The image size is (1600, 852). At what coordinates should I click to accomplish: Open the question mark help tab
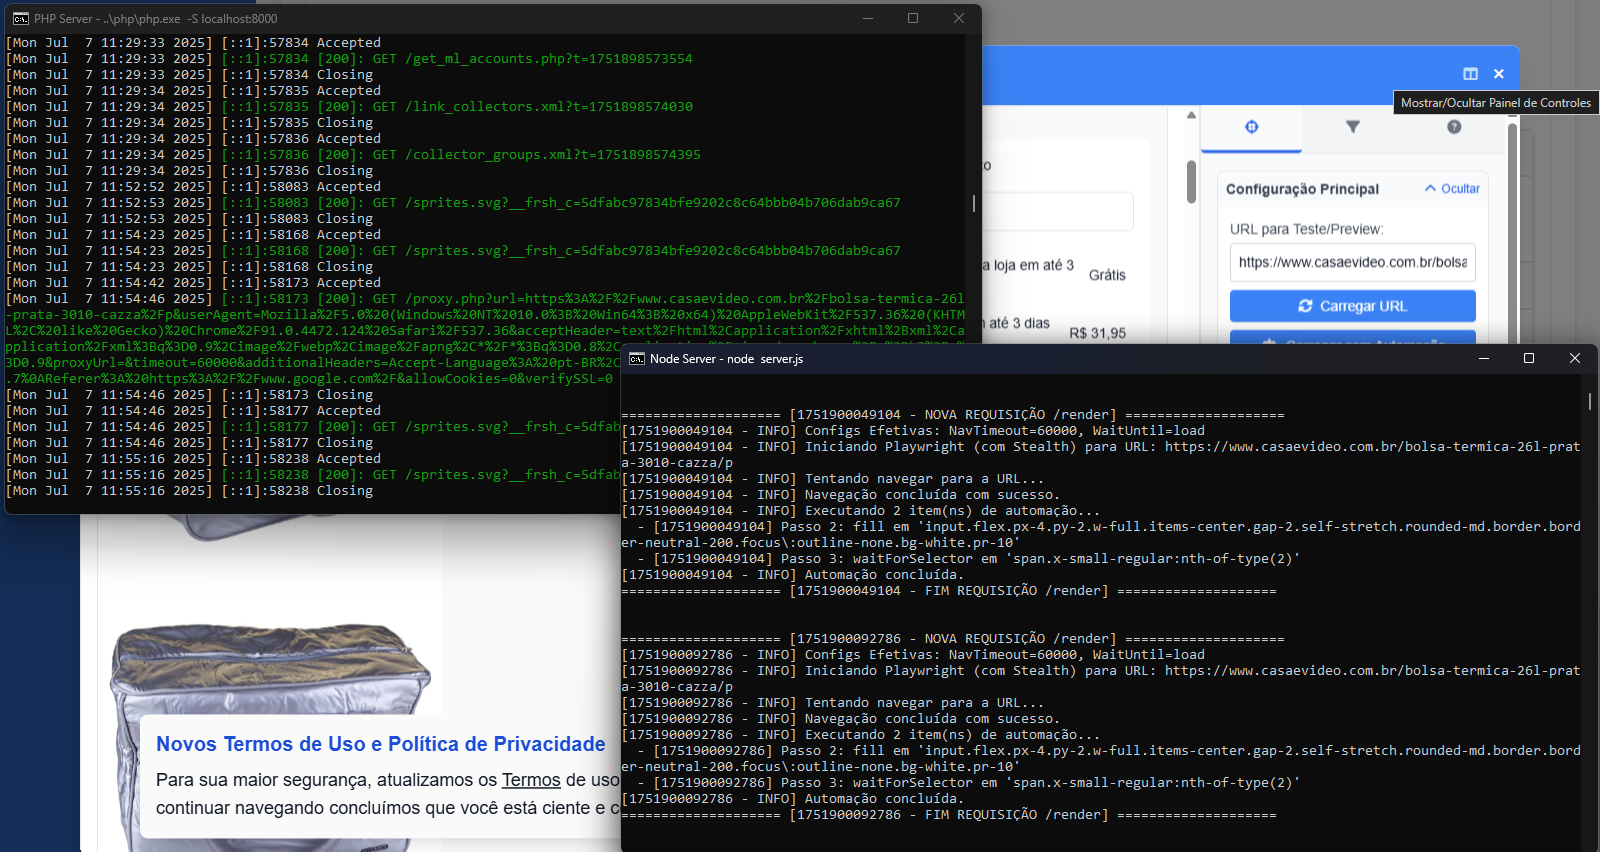pos(1454,127)
